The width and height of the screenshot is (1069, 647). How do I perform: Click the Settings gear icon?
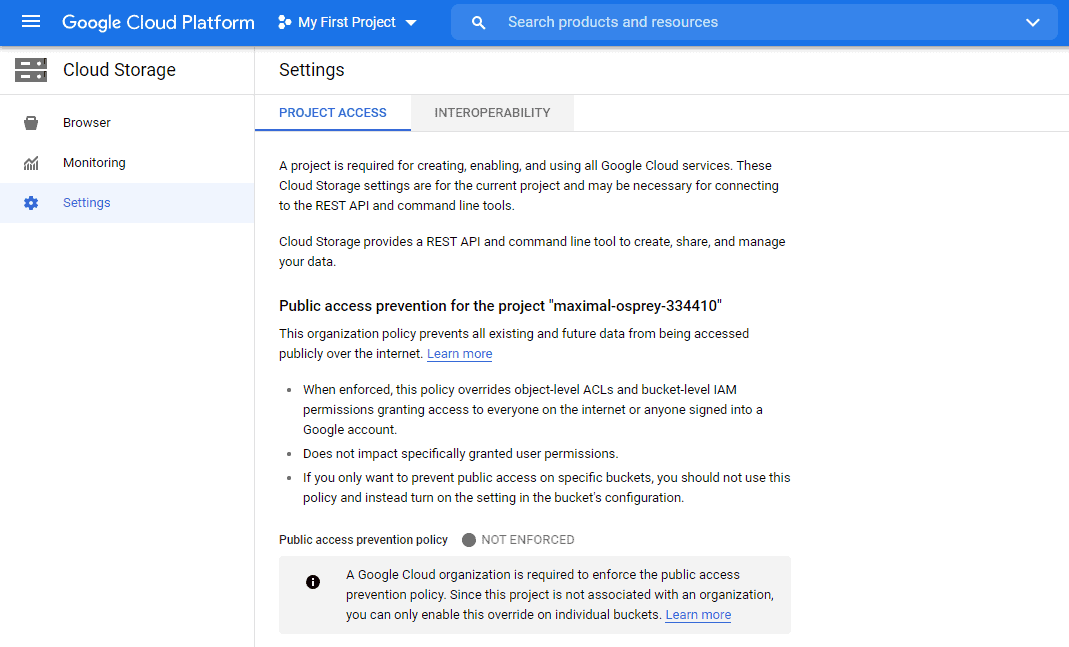(31, 203)
